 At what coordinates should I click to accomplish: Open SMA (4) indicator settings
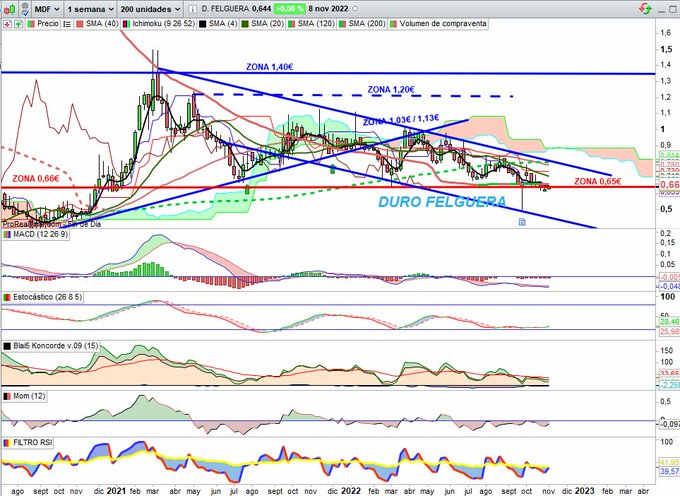click(x=223, y=23)
